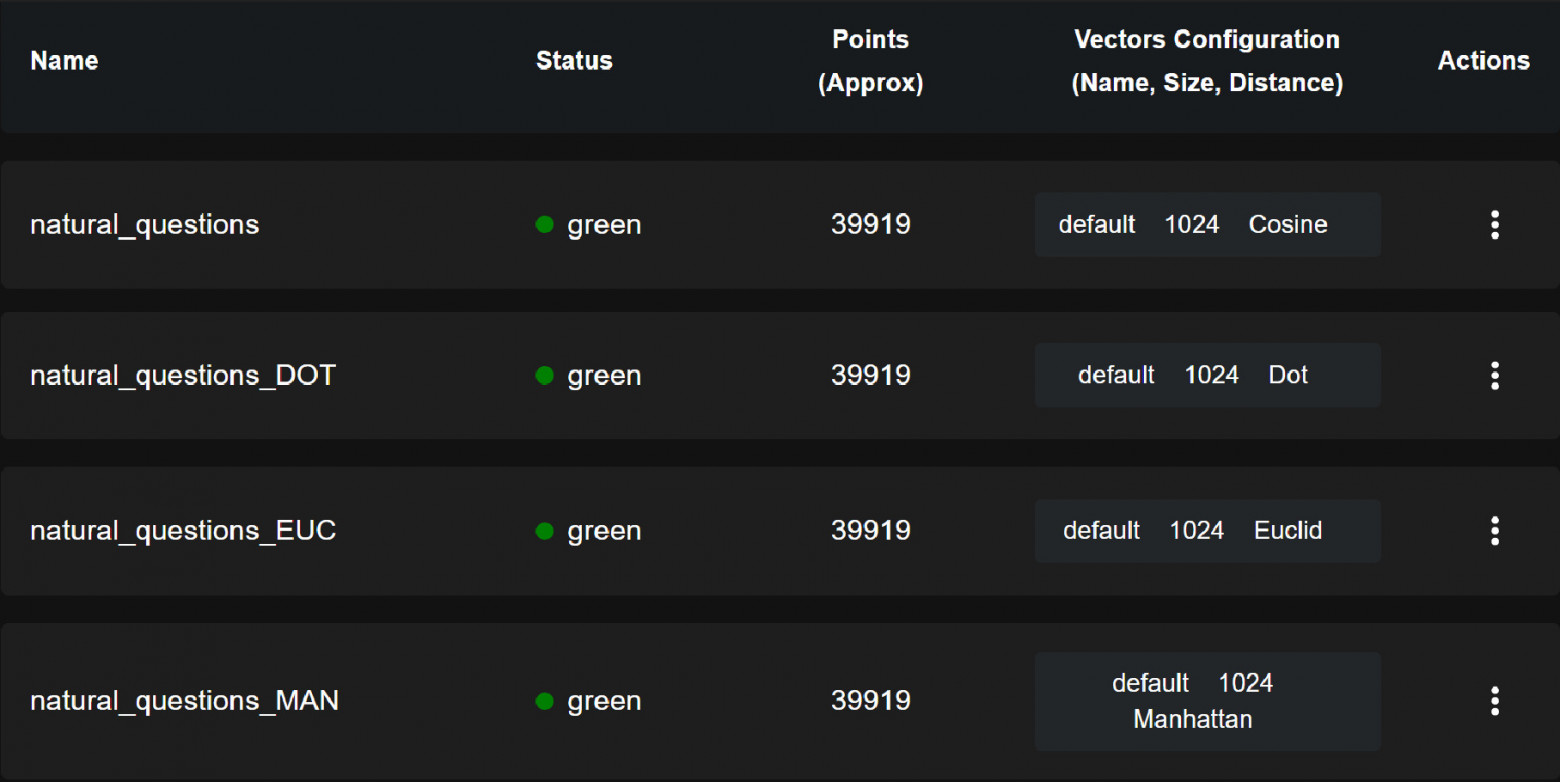Click kebab menu for natural_questions_EUC collection

point(1494,531)
